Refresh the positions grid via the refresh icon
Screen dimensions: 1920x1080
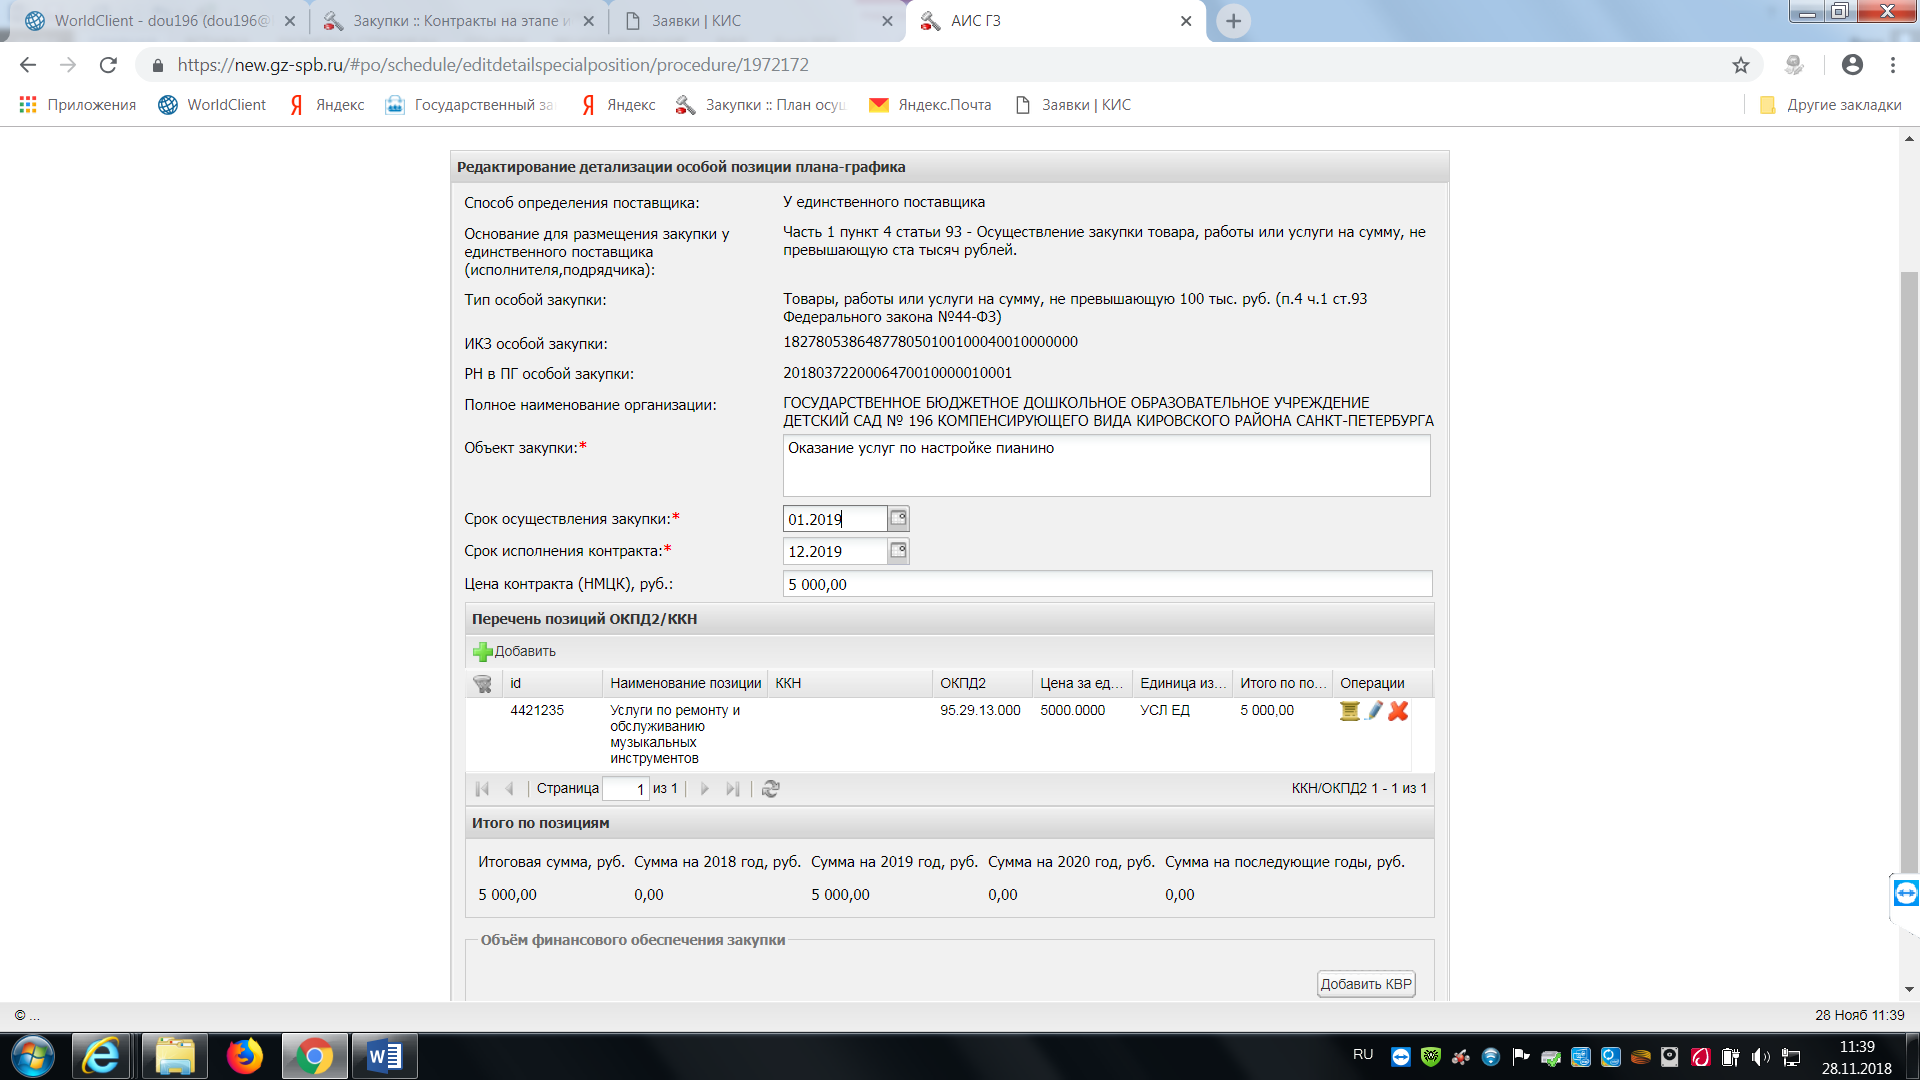pyautogui.click(x=770, y=789)
